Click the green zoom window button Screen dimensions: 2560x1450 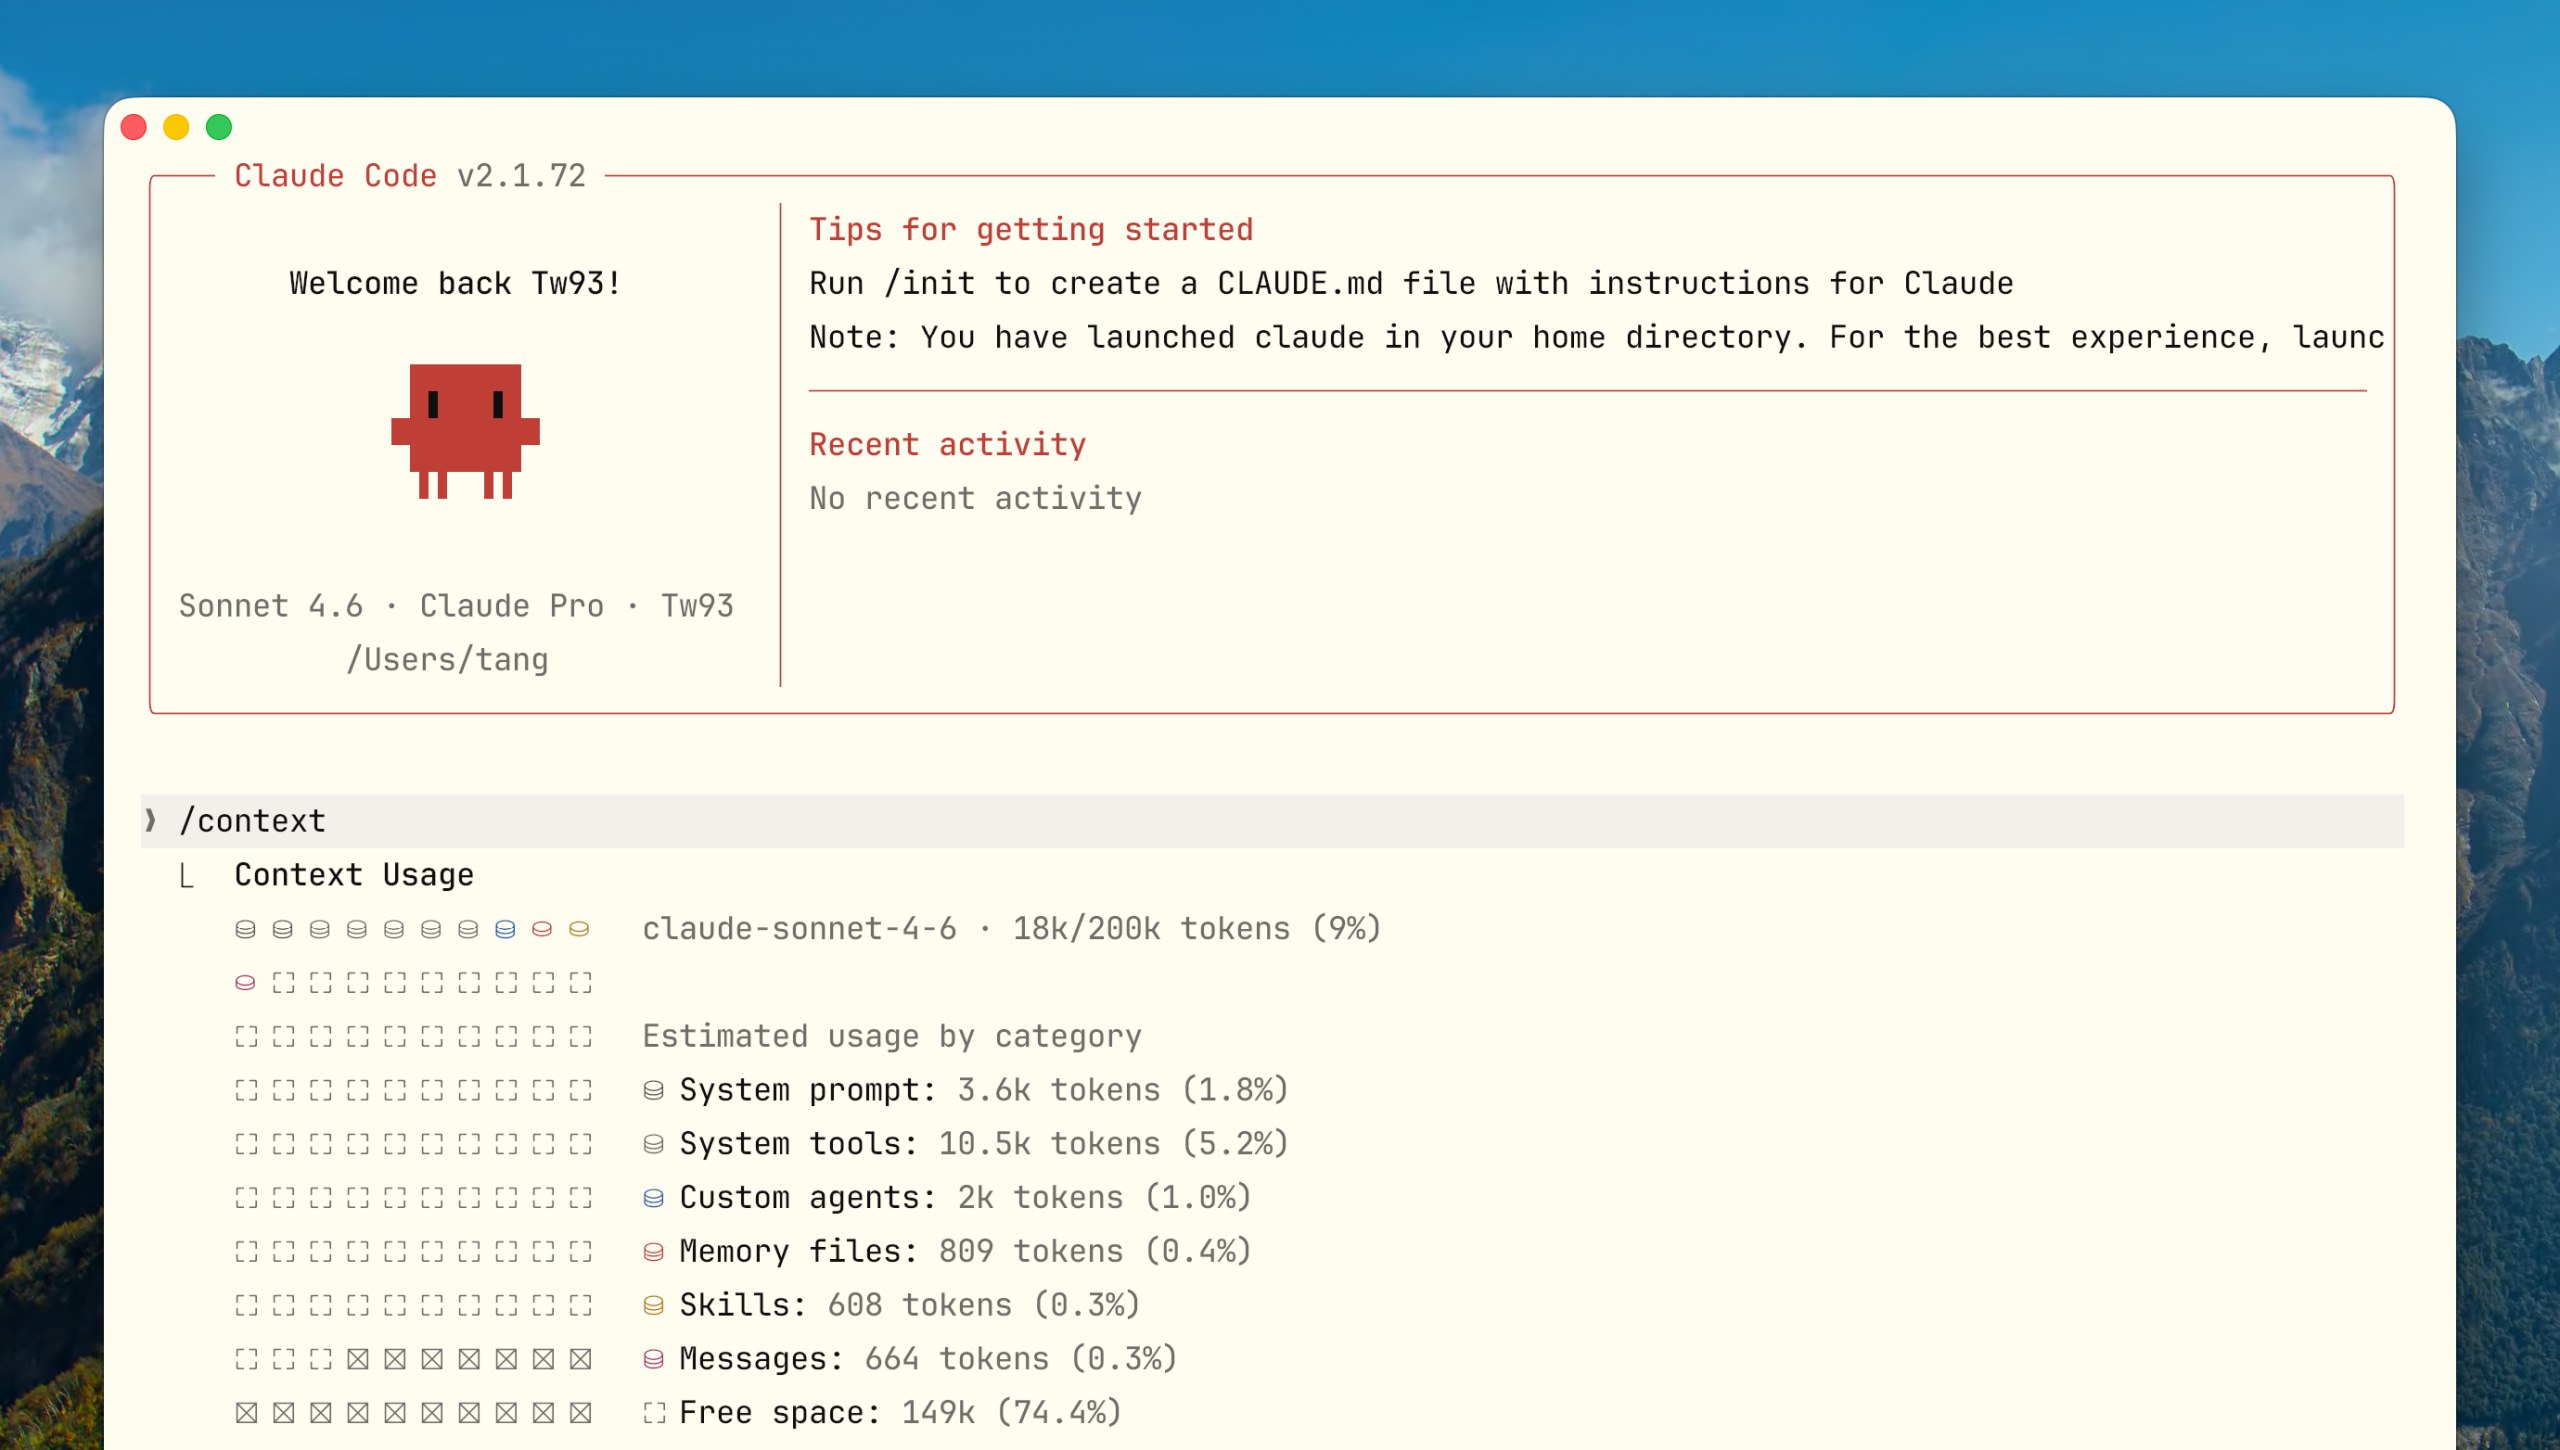[219, 127]
